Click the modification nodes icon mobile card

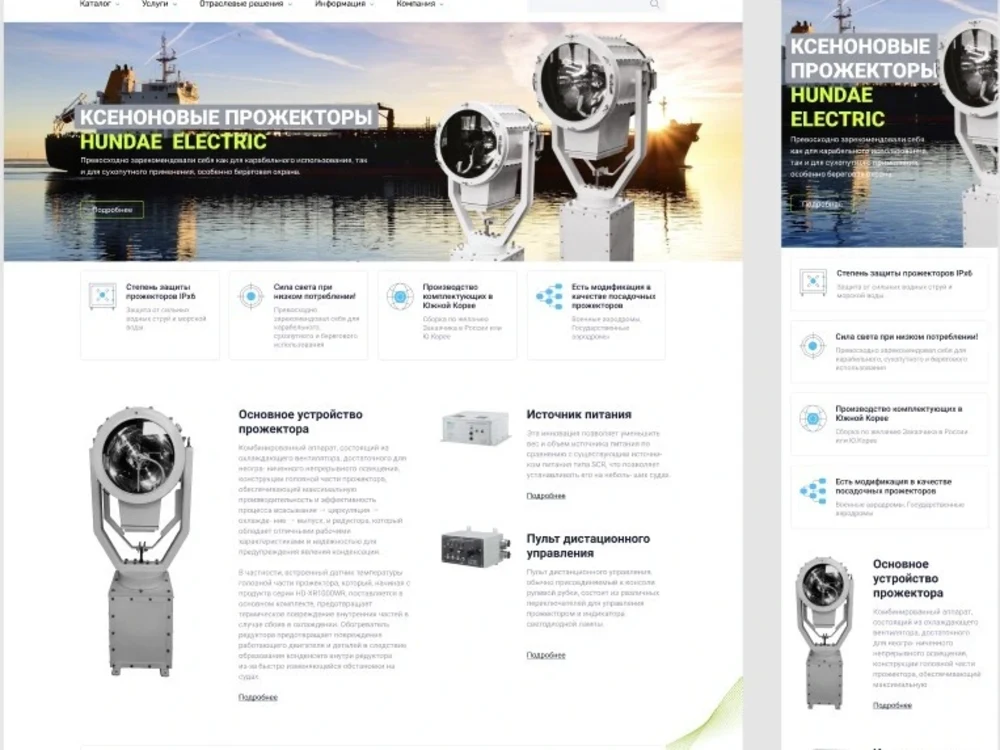point(813,491)
